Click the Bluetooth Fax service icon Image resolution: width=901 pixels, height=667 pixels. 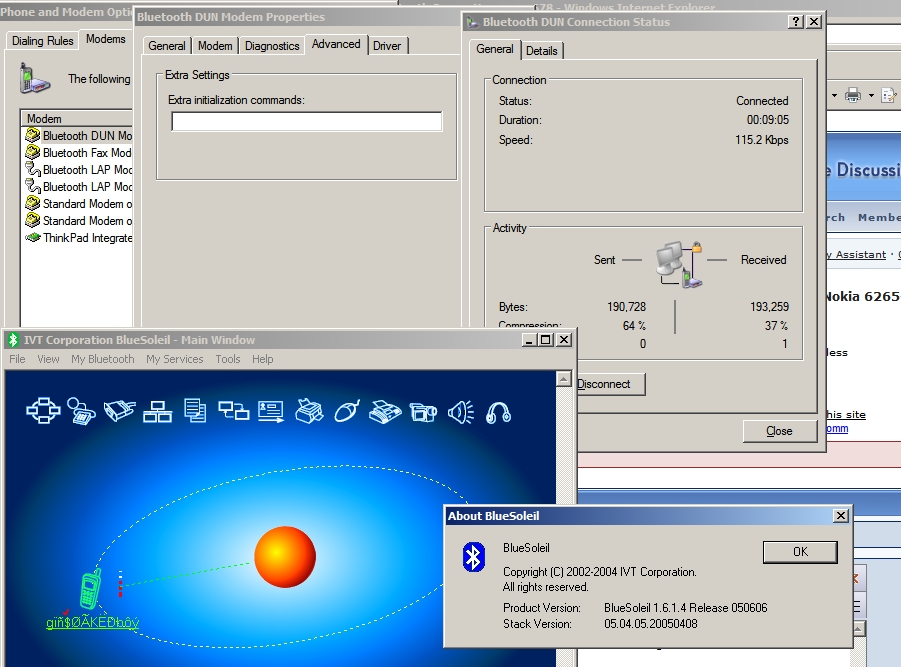385,412
